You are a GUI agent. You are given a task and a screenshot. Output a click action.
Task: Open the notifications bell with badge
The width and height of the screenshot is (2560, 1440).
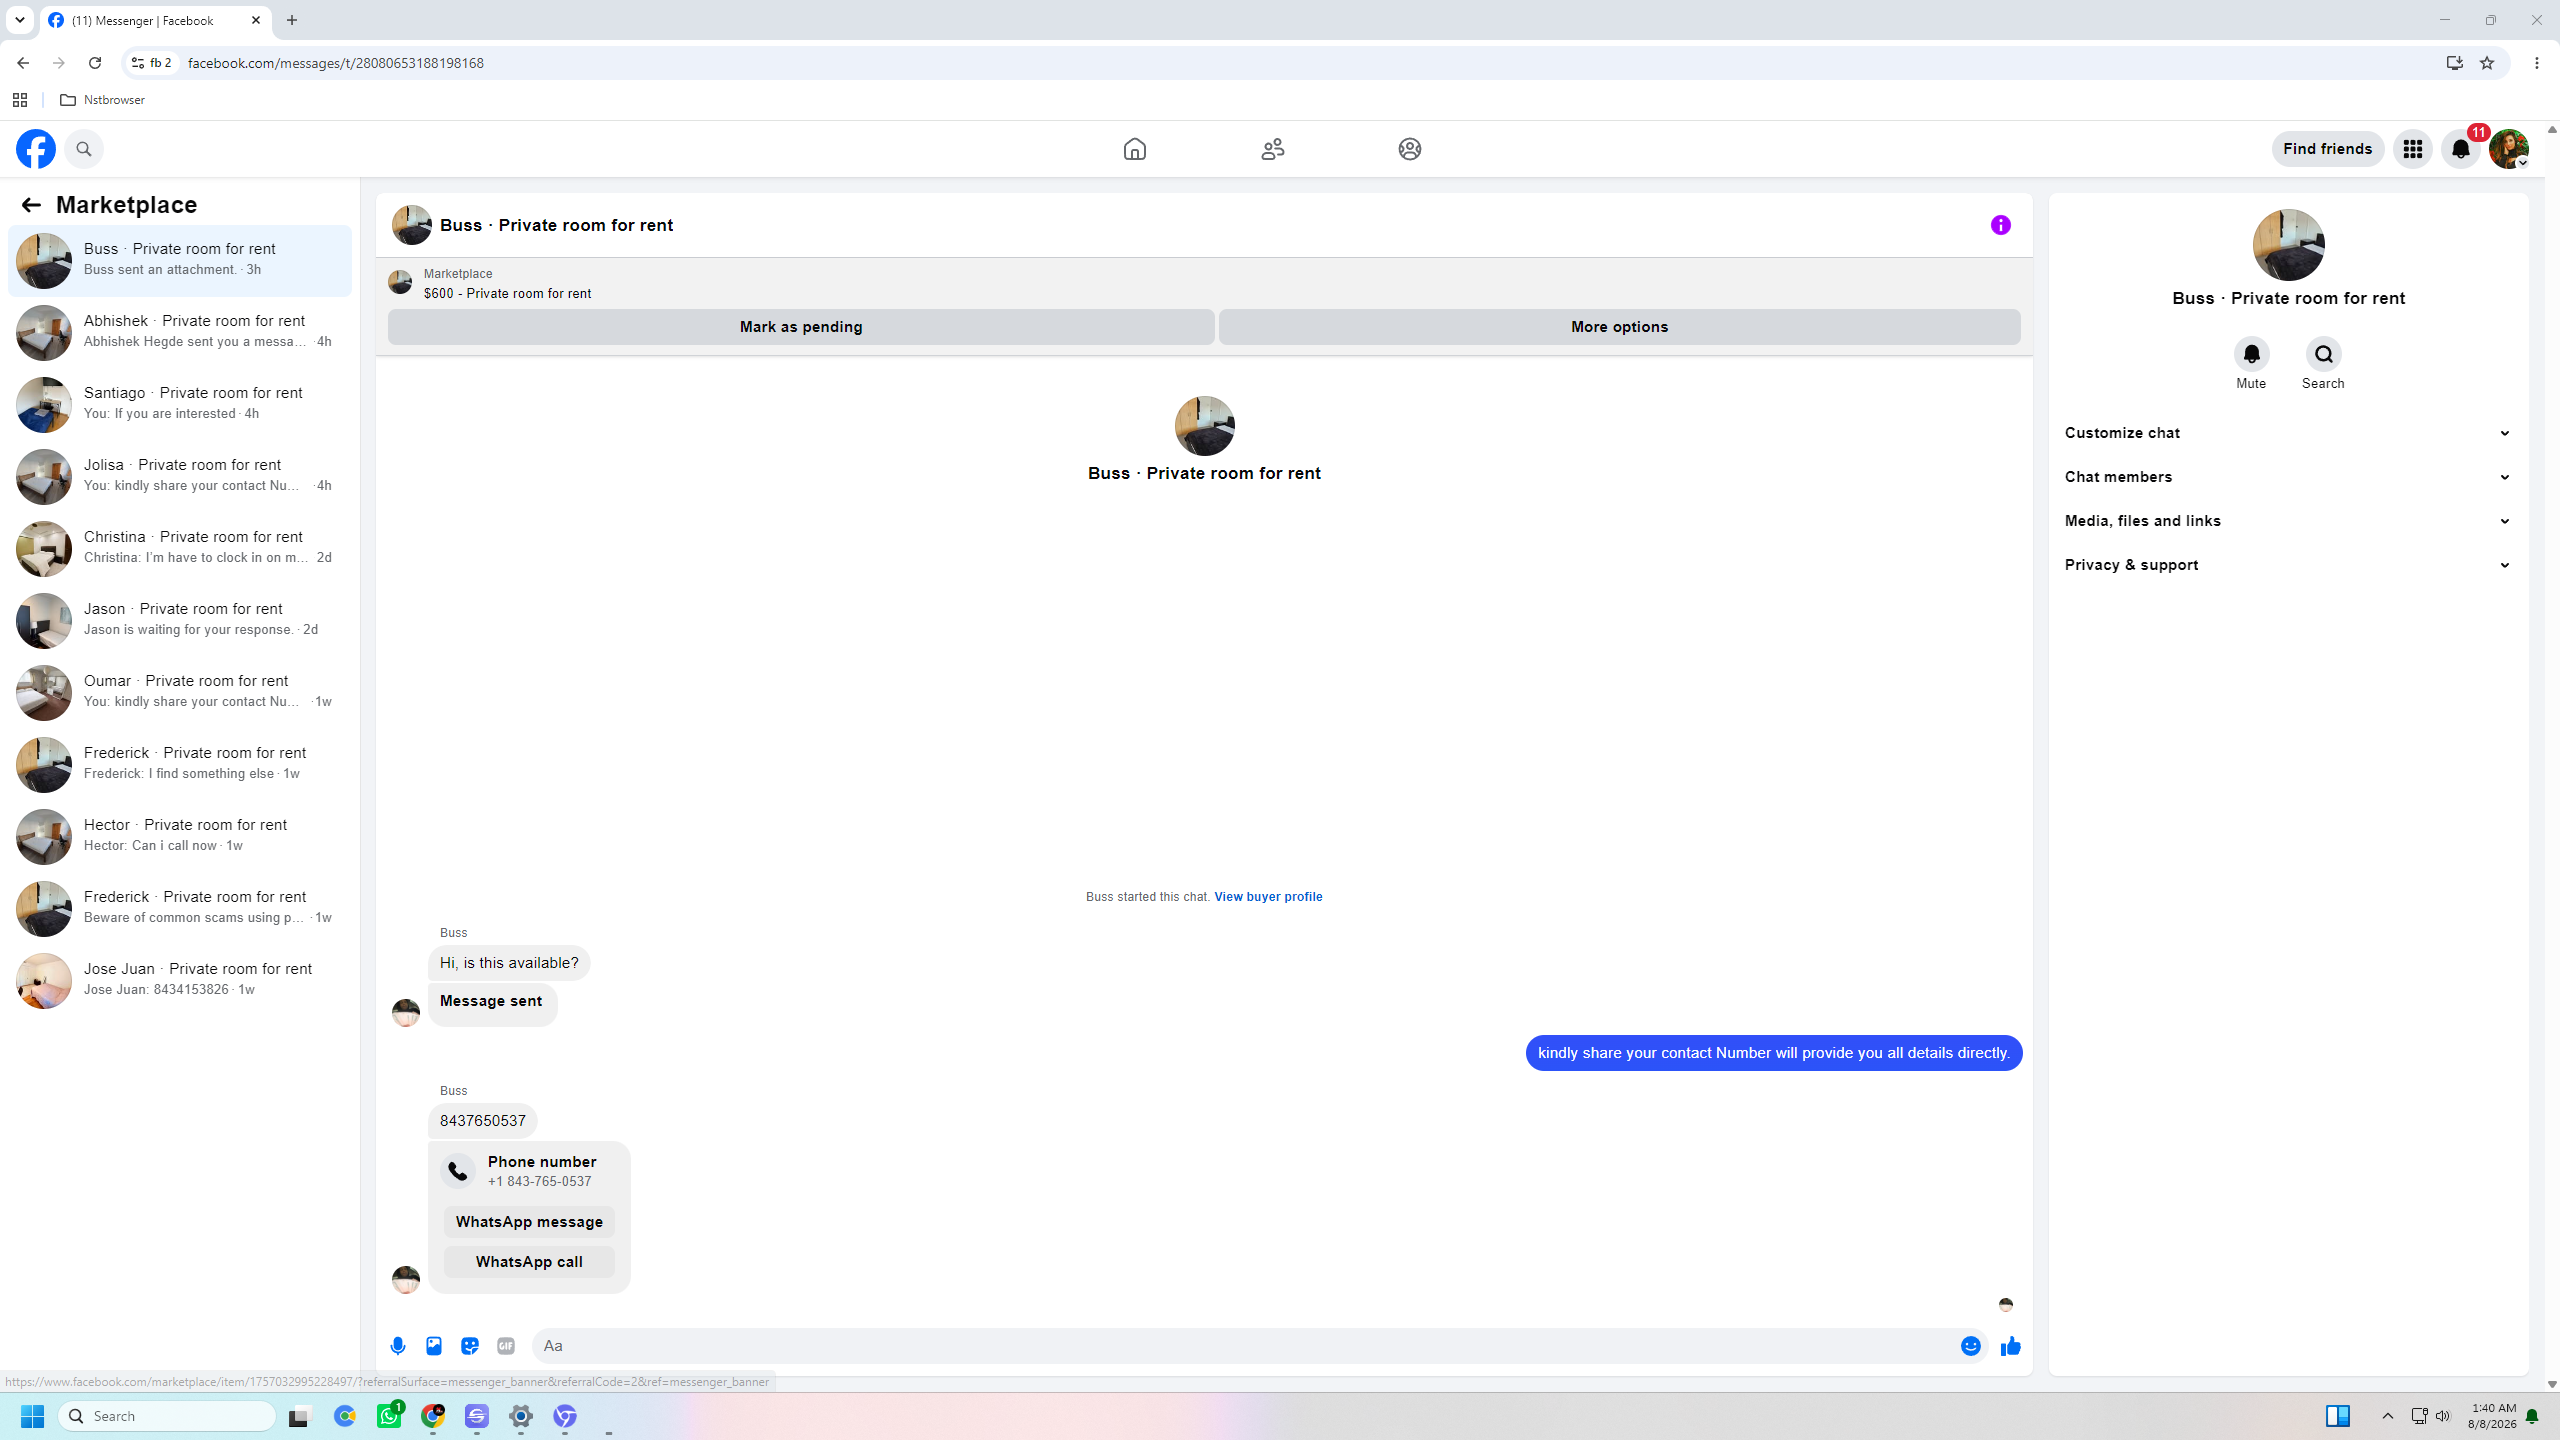2461,149
